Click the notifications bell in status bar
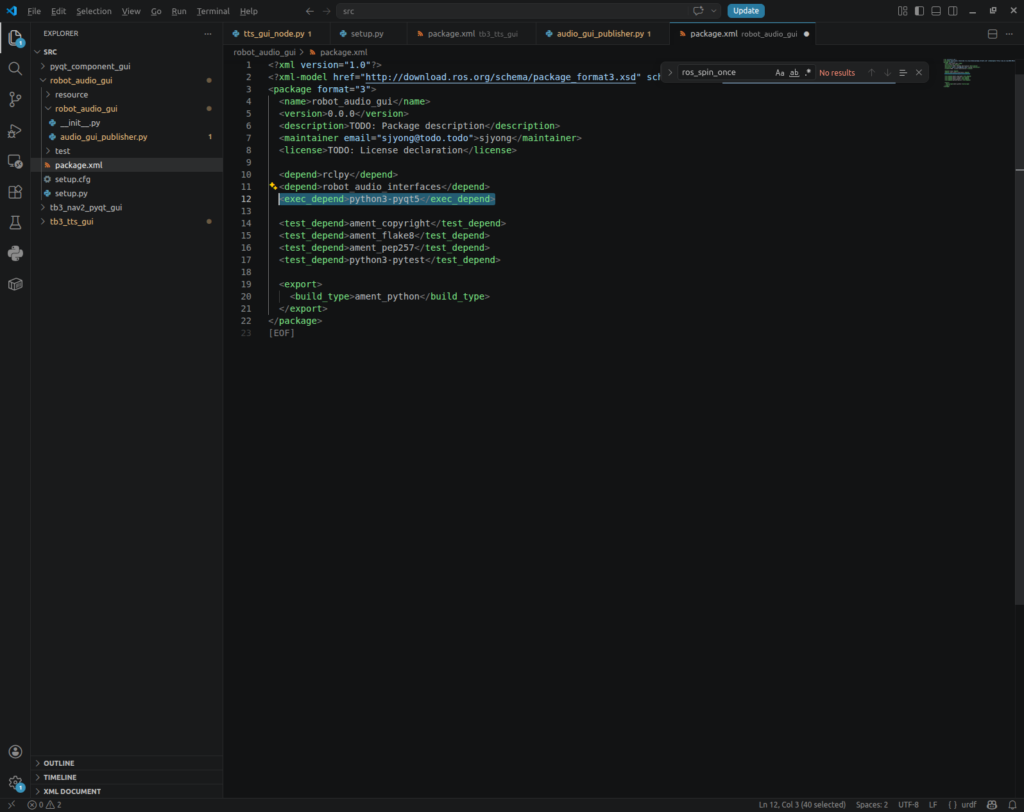The image size is (1024, 812). pyautogui.click(x=1012, y=805)
